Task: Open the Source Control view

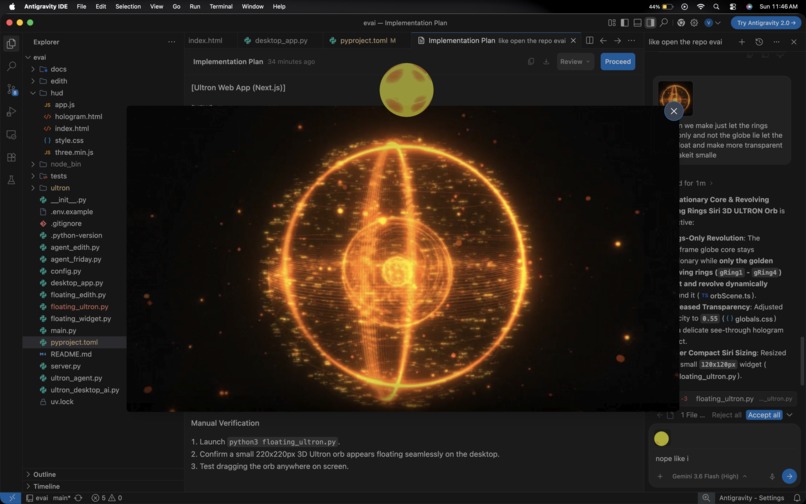Action: (11, 89)
